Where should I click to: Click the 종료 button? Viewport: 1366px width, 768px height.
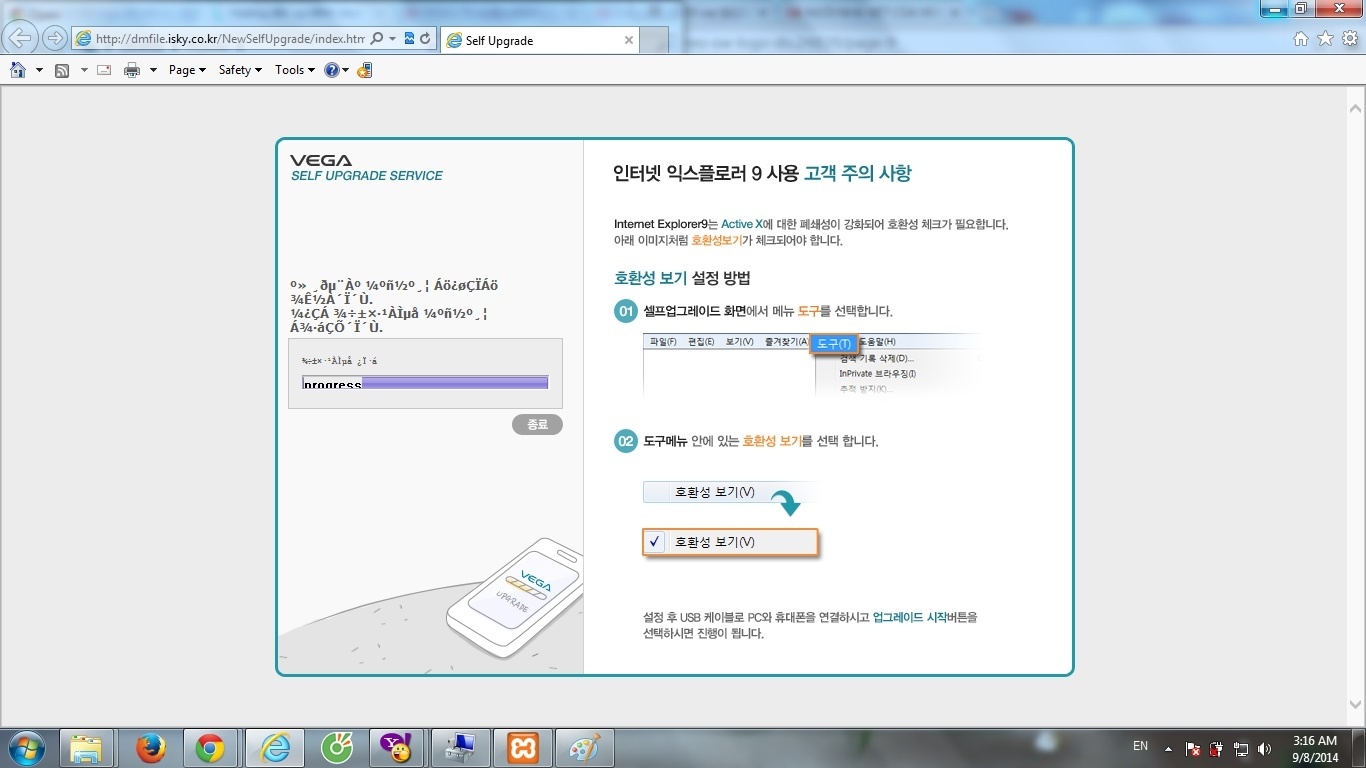pos(537,424)
